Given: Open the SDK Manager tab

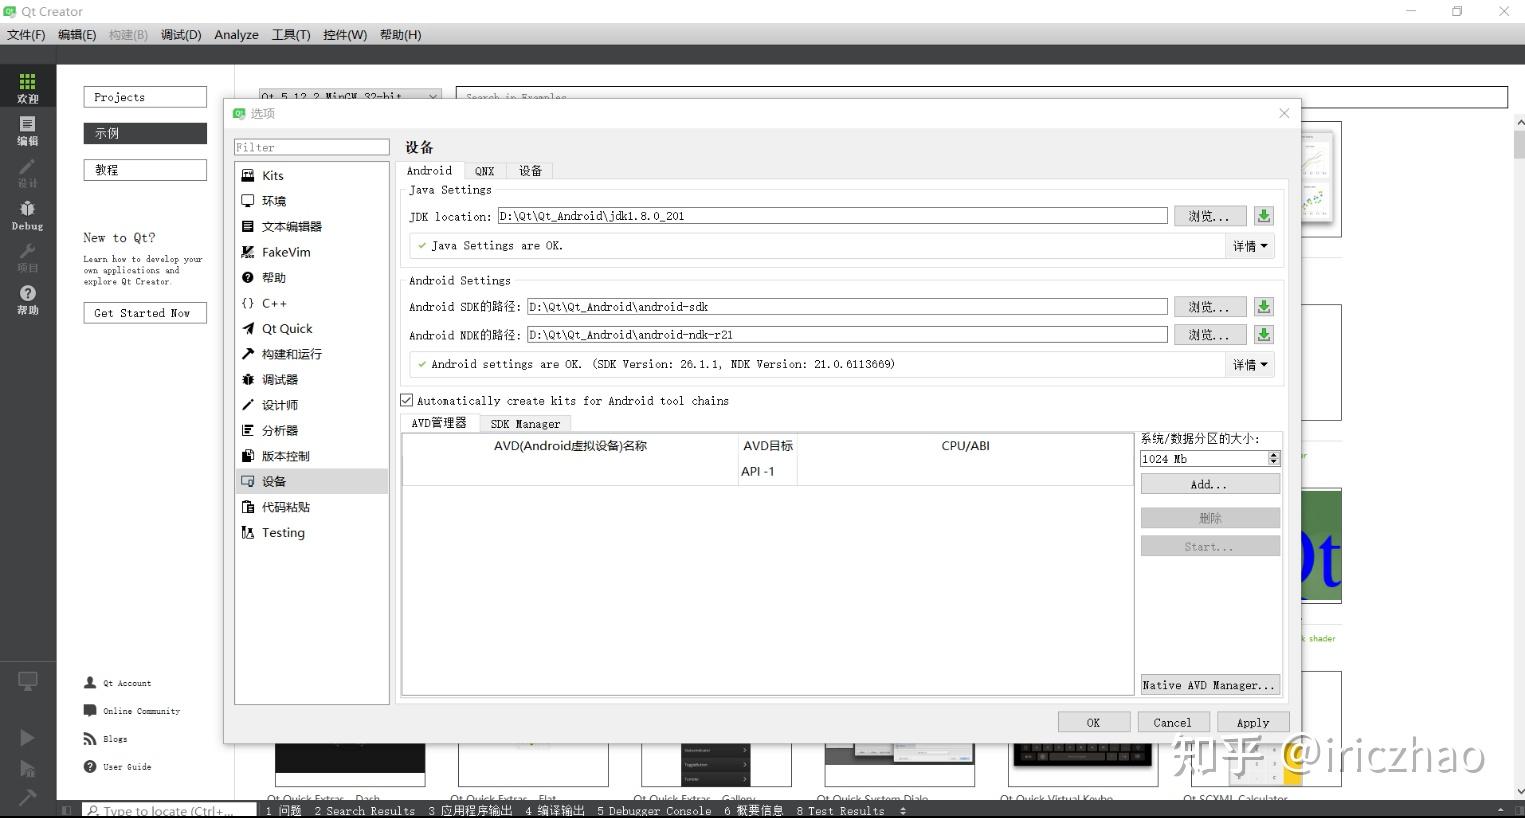Looking at the screenshot, I should 525,424.
